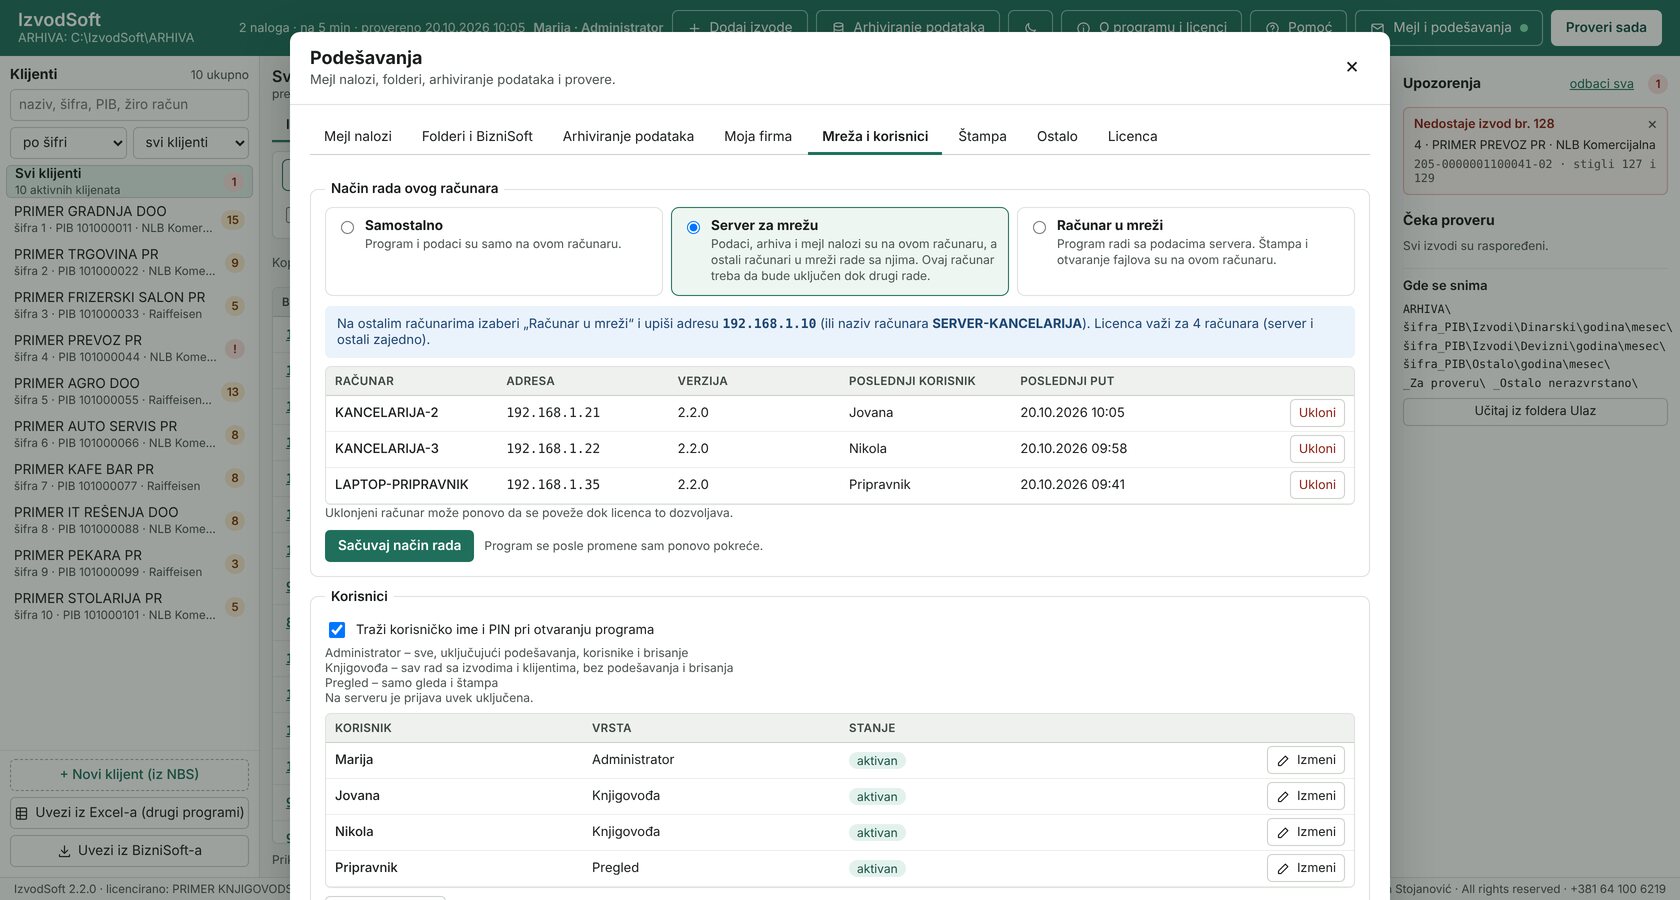Uncheck Traži korisničko ime i PIN checkbox
Screen dimensions: 1680x900
(x=337, y=630)
